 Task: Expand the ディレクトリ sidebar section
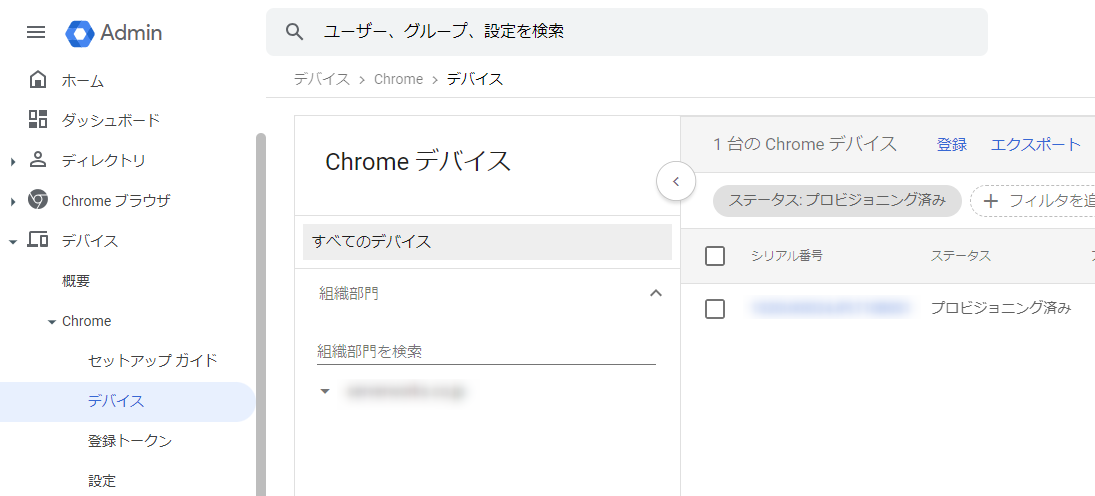13,162
